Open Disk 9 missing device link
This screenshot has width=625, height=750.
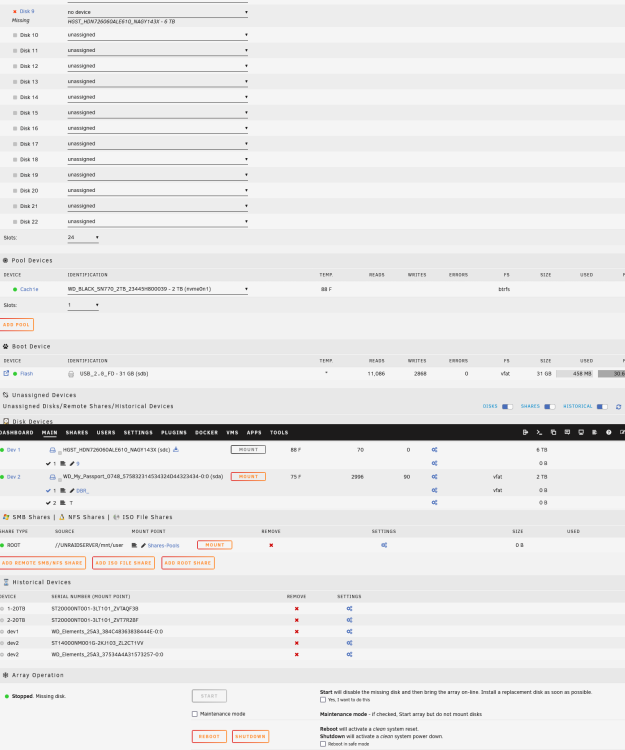[x=27, y=11]
